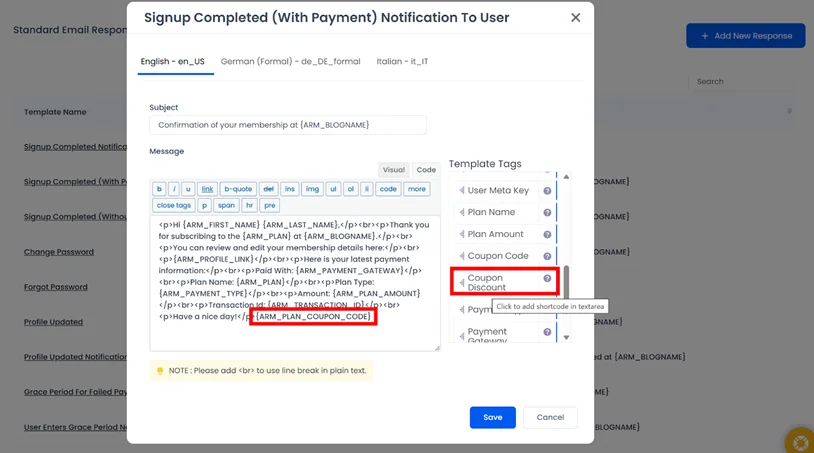
Task: Open Forgot Password template link
Action: click(x=56, y=287)
